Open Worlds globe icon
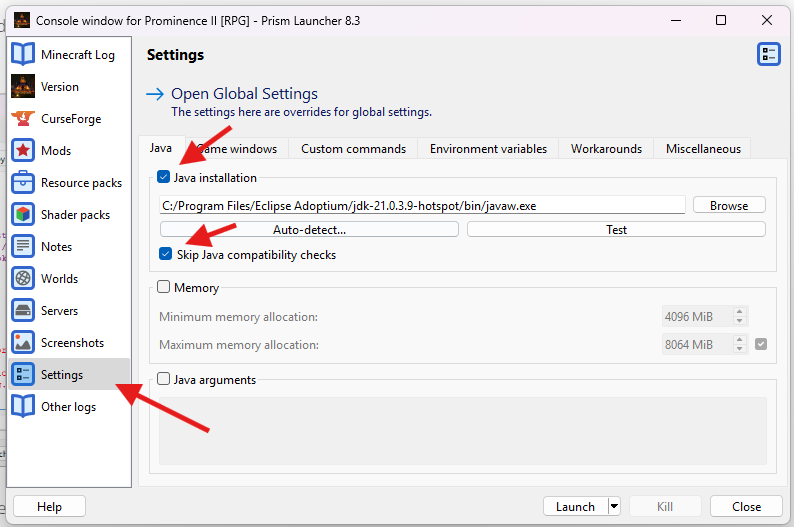The width and height of the screenshot is (794, 527). point(23,278)
